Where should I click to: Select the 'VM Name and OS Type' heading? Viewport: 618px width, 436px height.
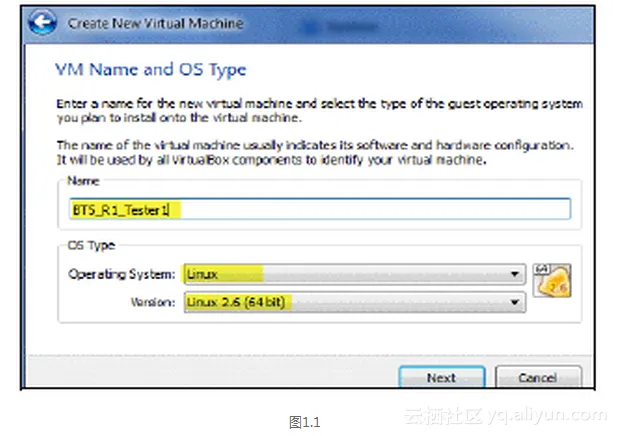point(151,70)
